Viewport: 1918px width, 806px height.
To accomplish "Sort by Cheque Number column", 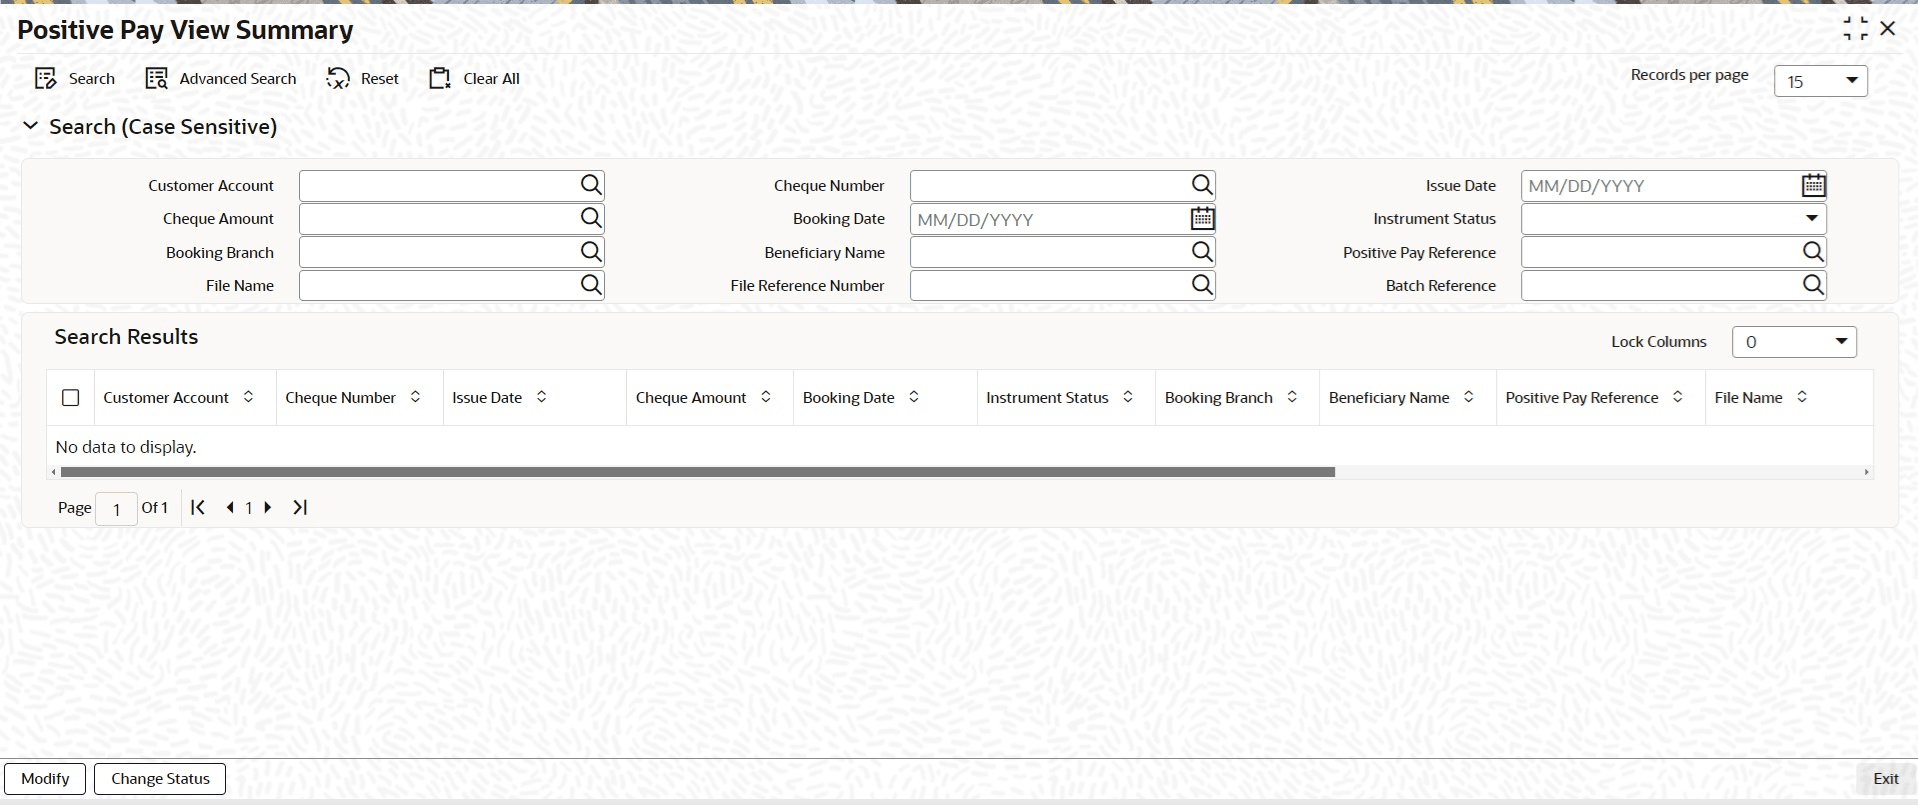I will [x=416, y=397].
